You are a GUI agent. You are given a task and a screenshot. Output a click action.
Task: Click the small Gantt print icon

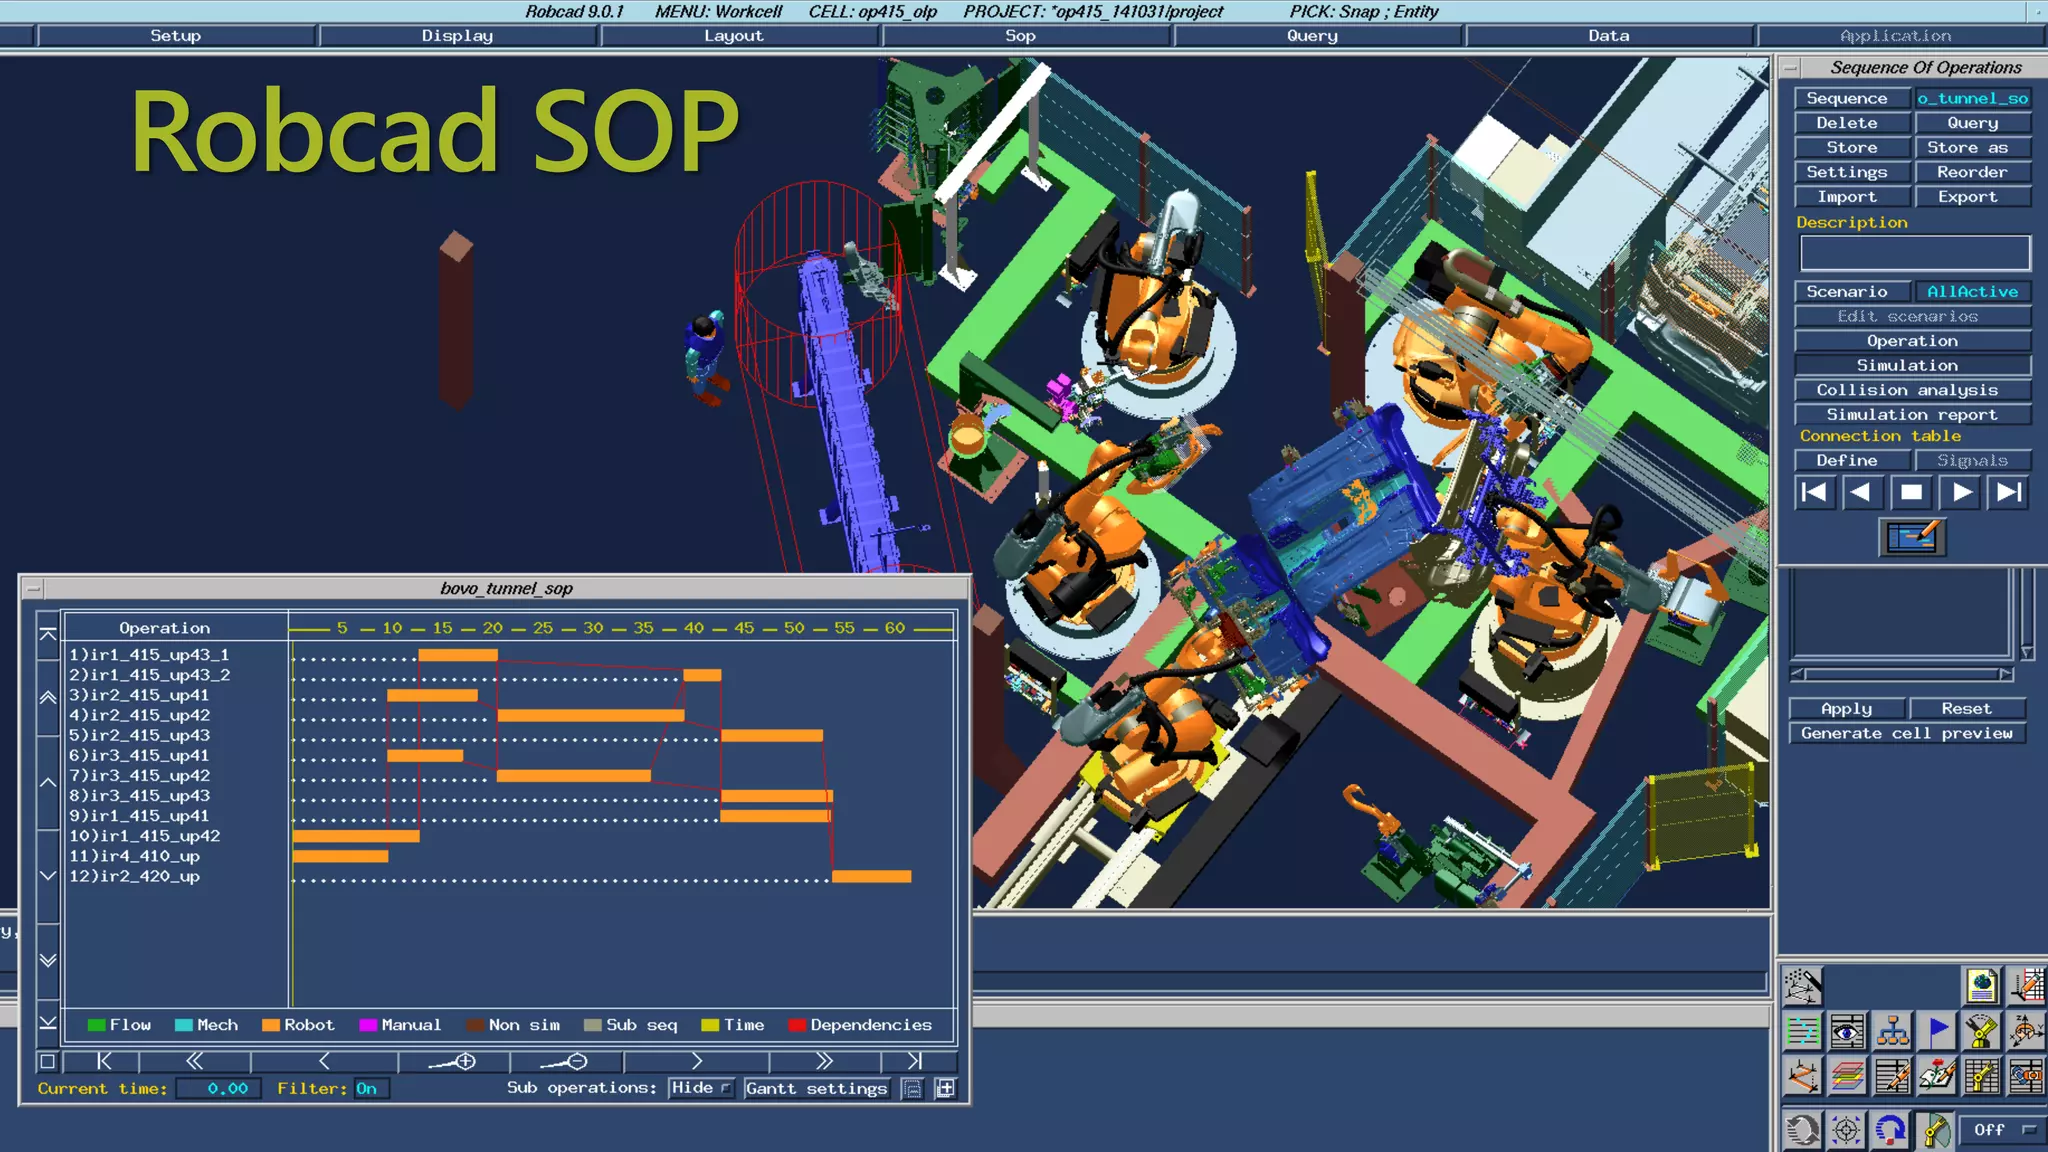(x=912, y=1088)
